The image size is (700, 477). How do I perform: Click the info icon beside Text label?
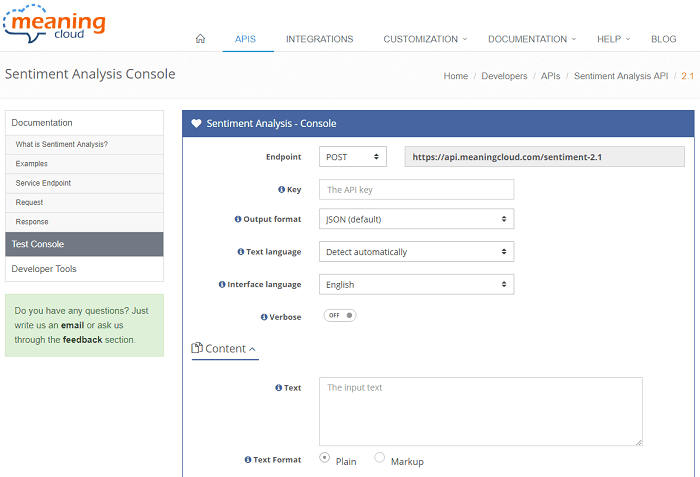(279, 388)
